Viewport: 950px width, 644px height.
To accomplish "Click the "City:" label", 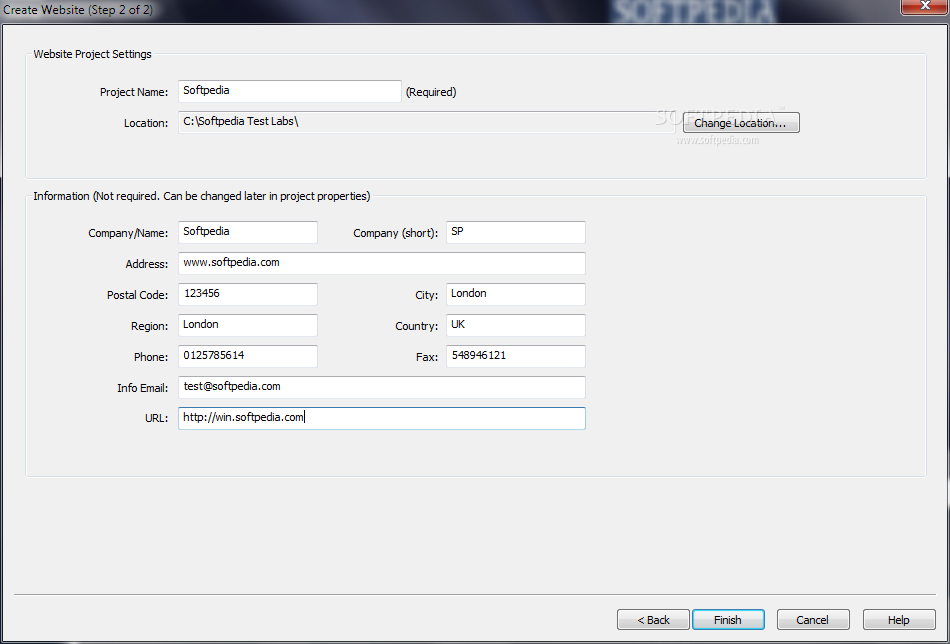I will [x=427, y=295].
